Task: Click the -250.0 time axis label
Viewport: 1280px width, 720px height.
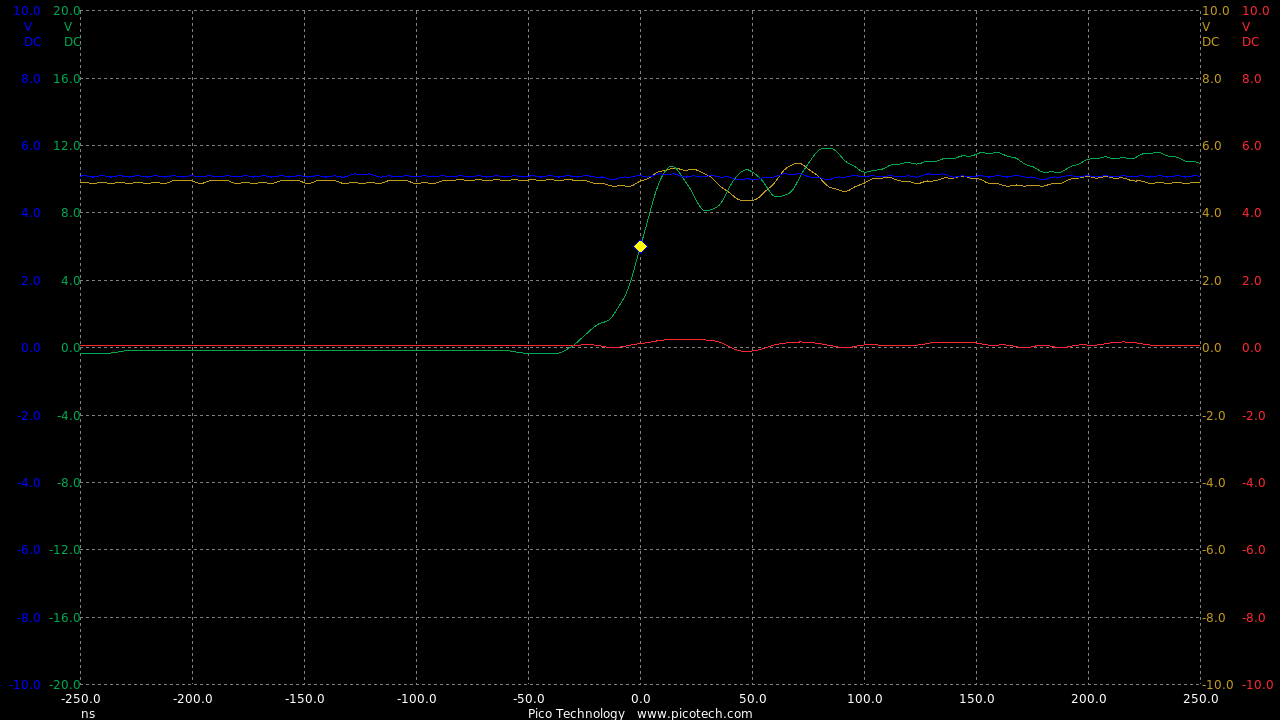Action: coord(81,699)
